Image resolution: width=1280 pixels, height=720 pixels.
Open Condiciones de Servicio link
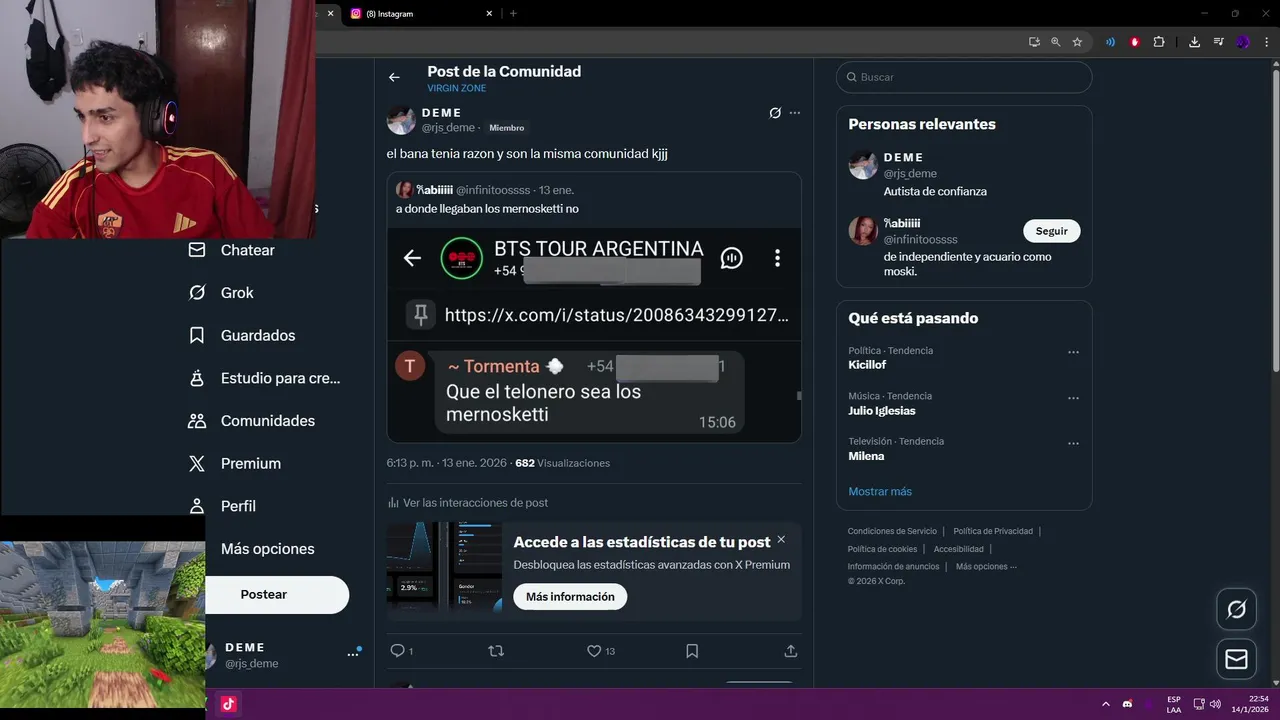tap(892, 532)
